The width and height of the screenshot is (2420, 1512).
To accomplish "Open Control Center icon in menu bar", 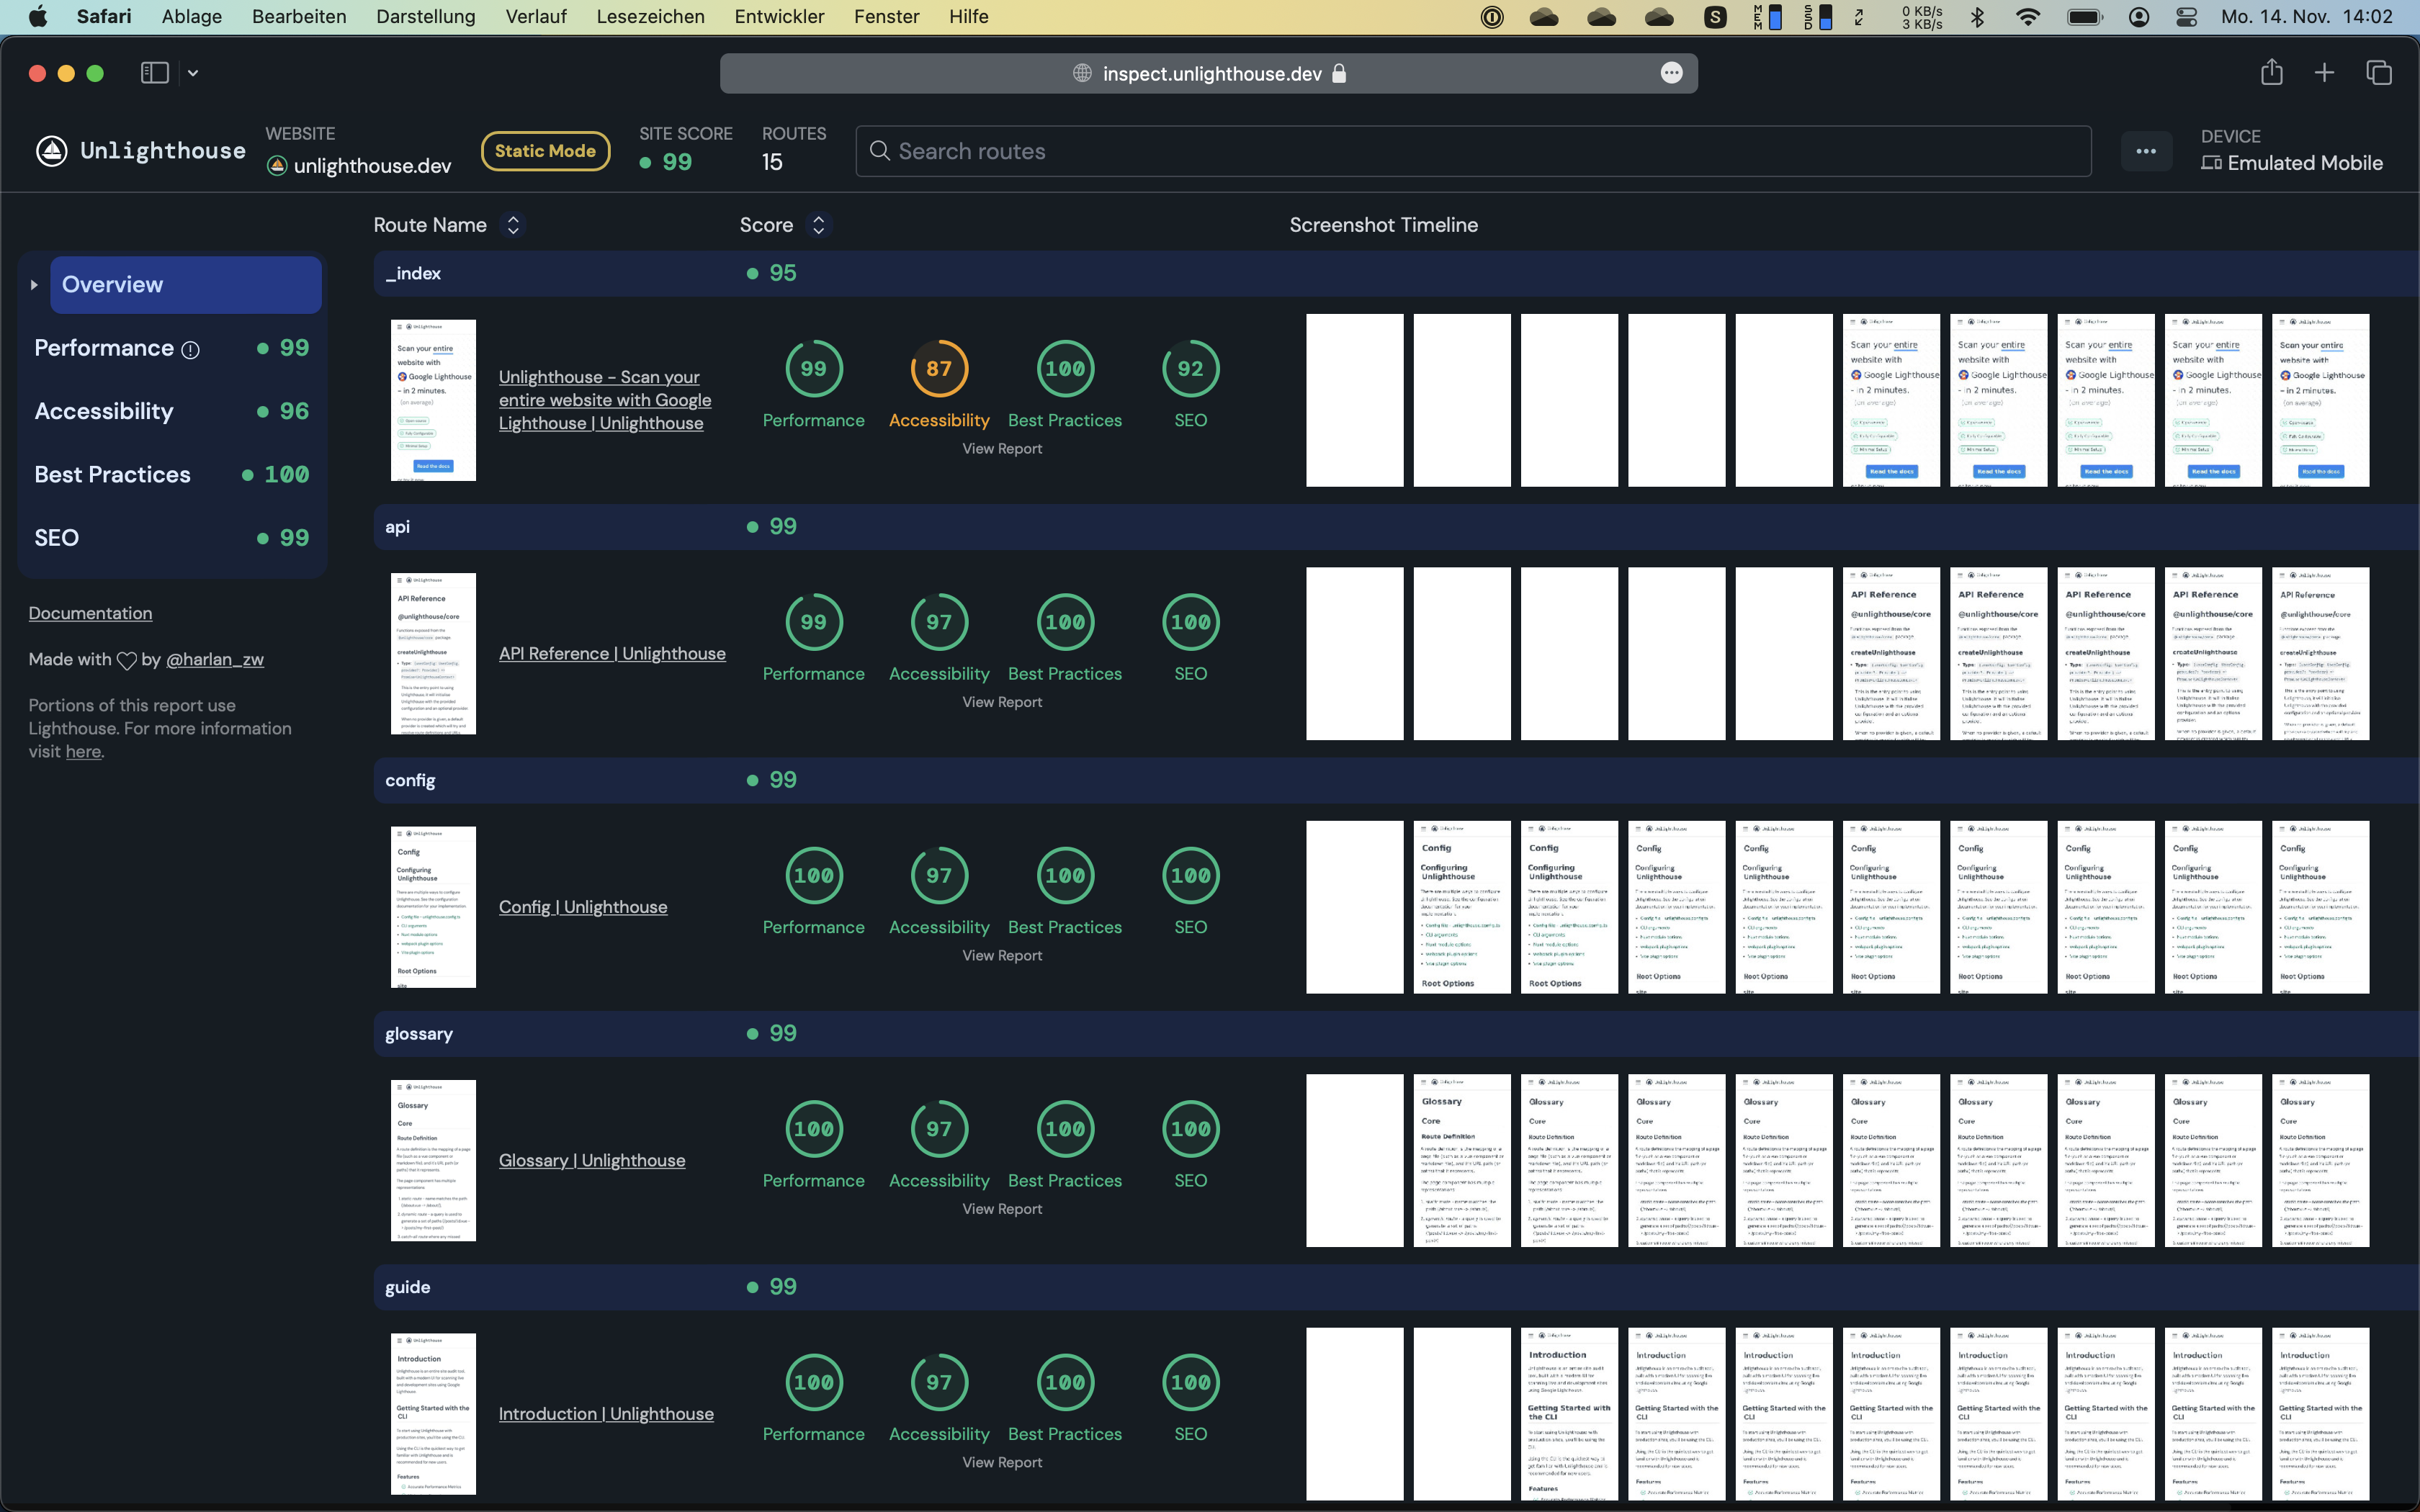I will [x=2187, y=17].
